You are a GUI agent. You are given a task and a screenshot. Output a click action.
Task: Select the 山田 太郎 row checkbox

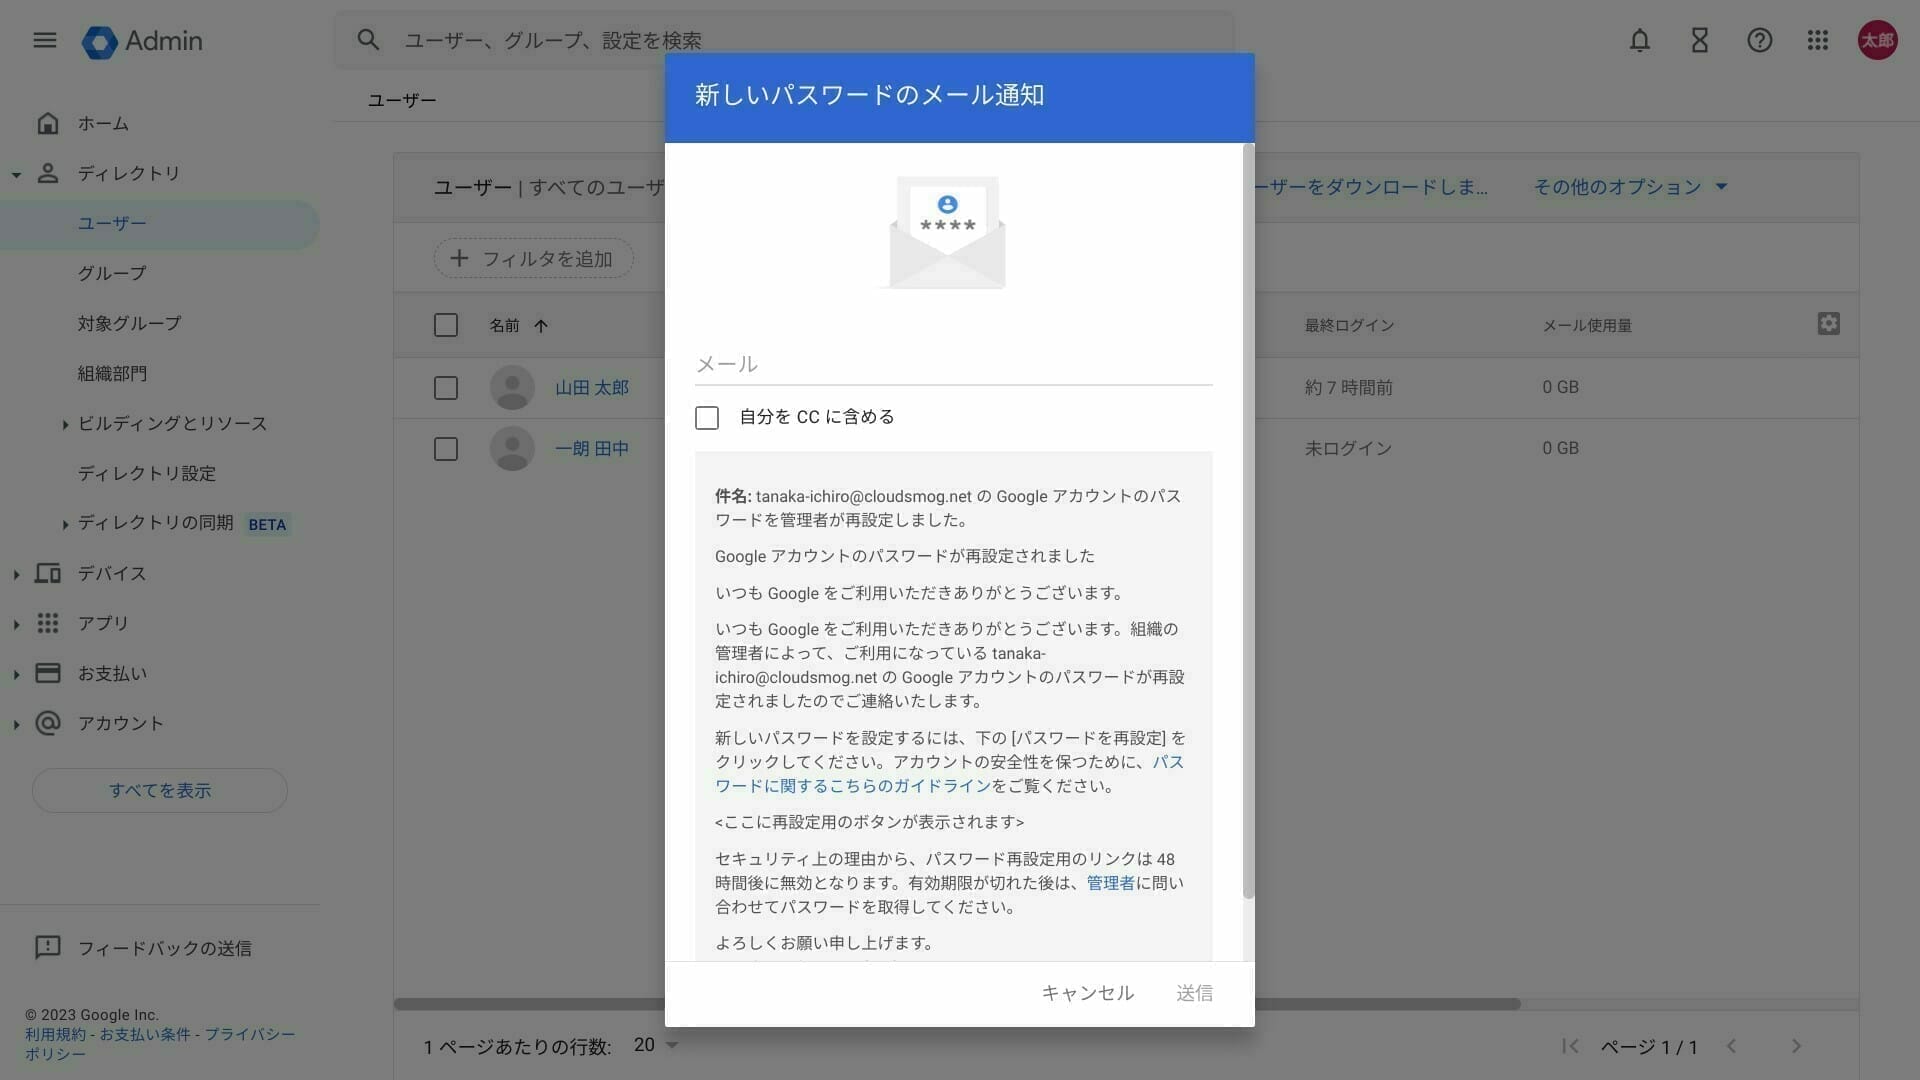click(446, 387)
